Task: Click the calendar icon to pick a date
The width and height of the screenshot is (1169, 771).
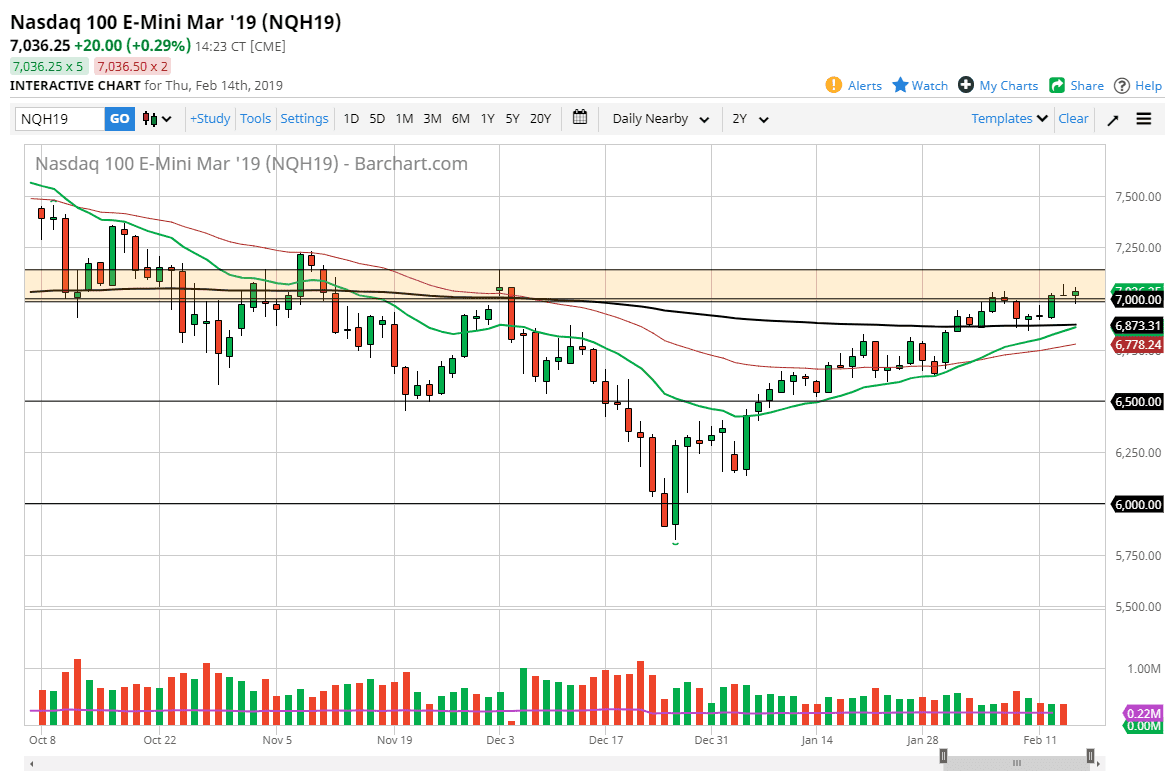Action: tap(579, 118)
